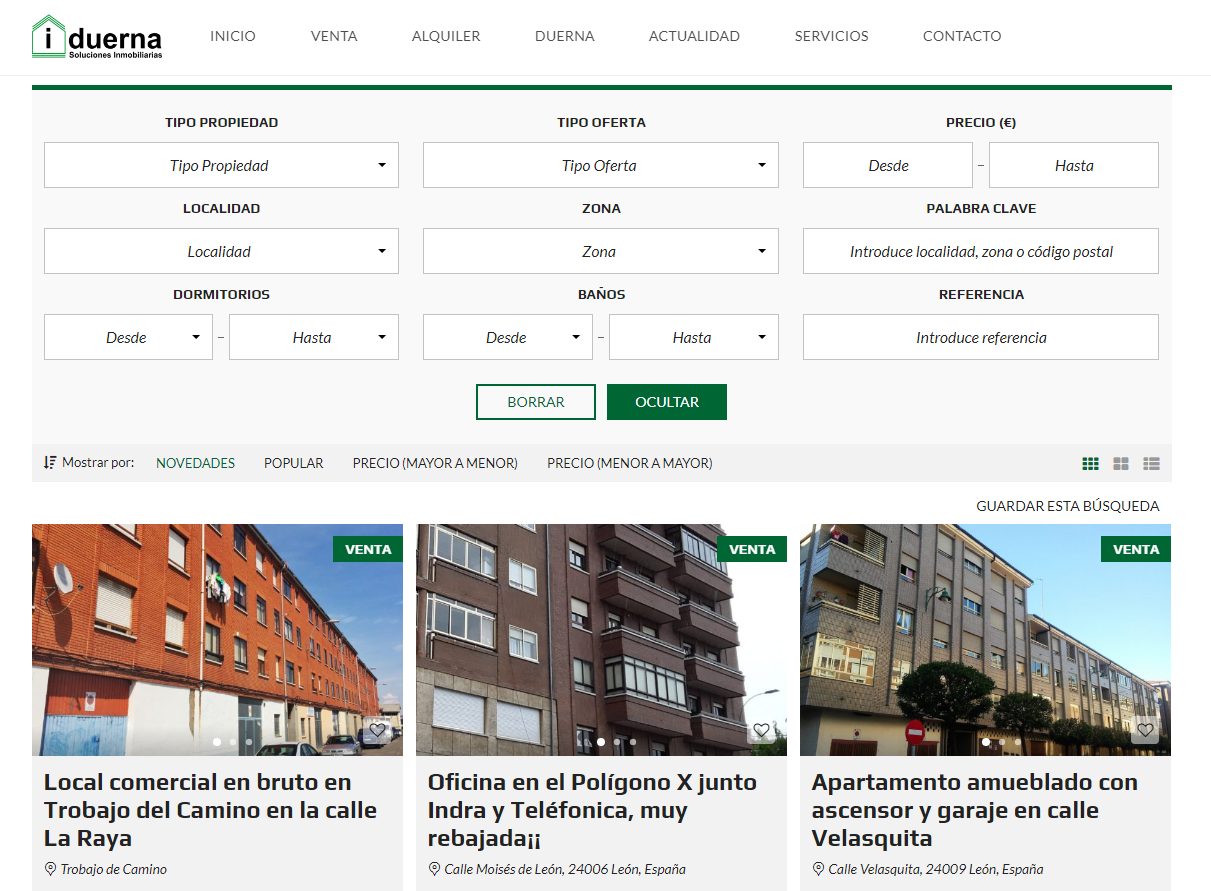This screenshot has height=891, width=1211.
Task: Favorite the Local comercial listing with heart
Action: (x=377, y=731)
